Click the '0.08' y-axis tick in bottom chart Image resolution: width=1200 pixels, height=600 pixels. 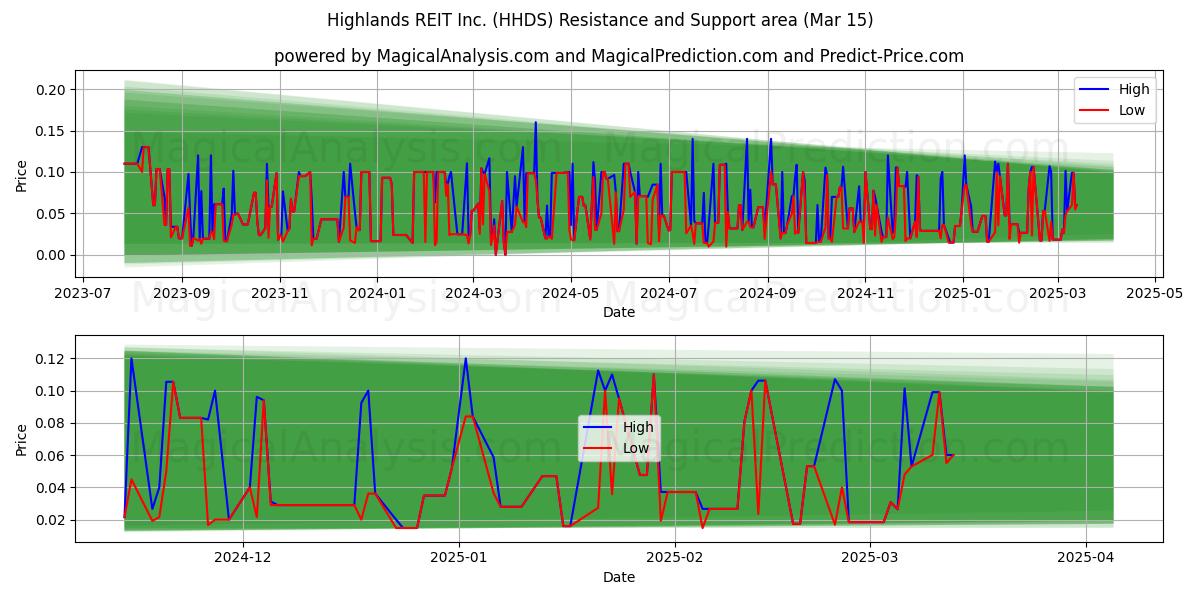point(52,424)
